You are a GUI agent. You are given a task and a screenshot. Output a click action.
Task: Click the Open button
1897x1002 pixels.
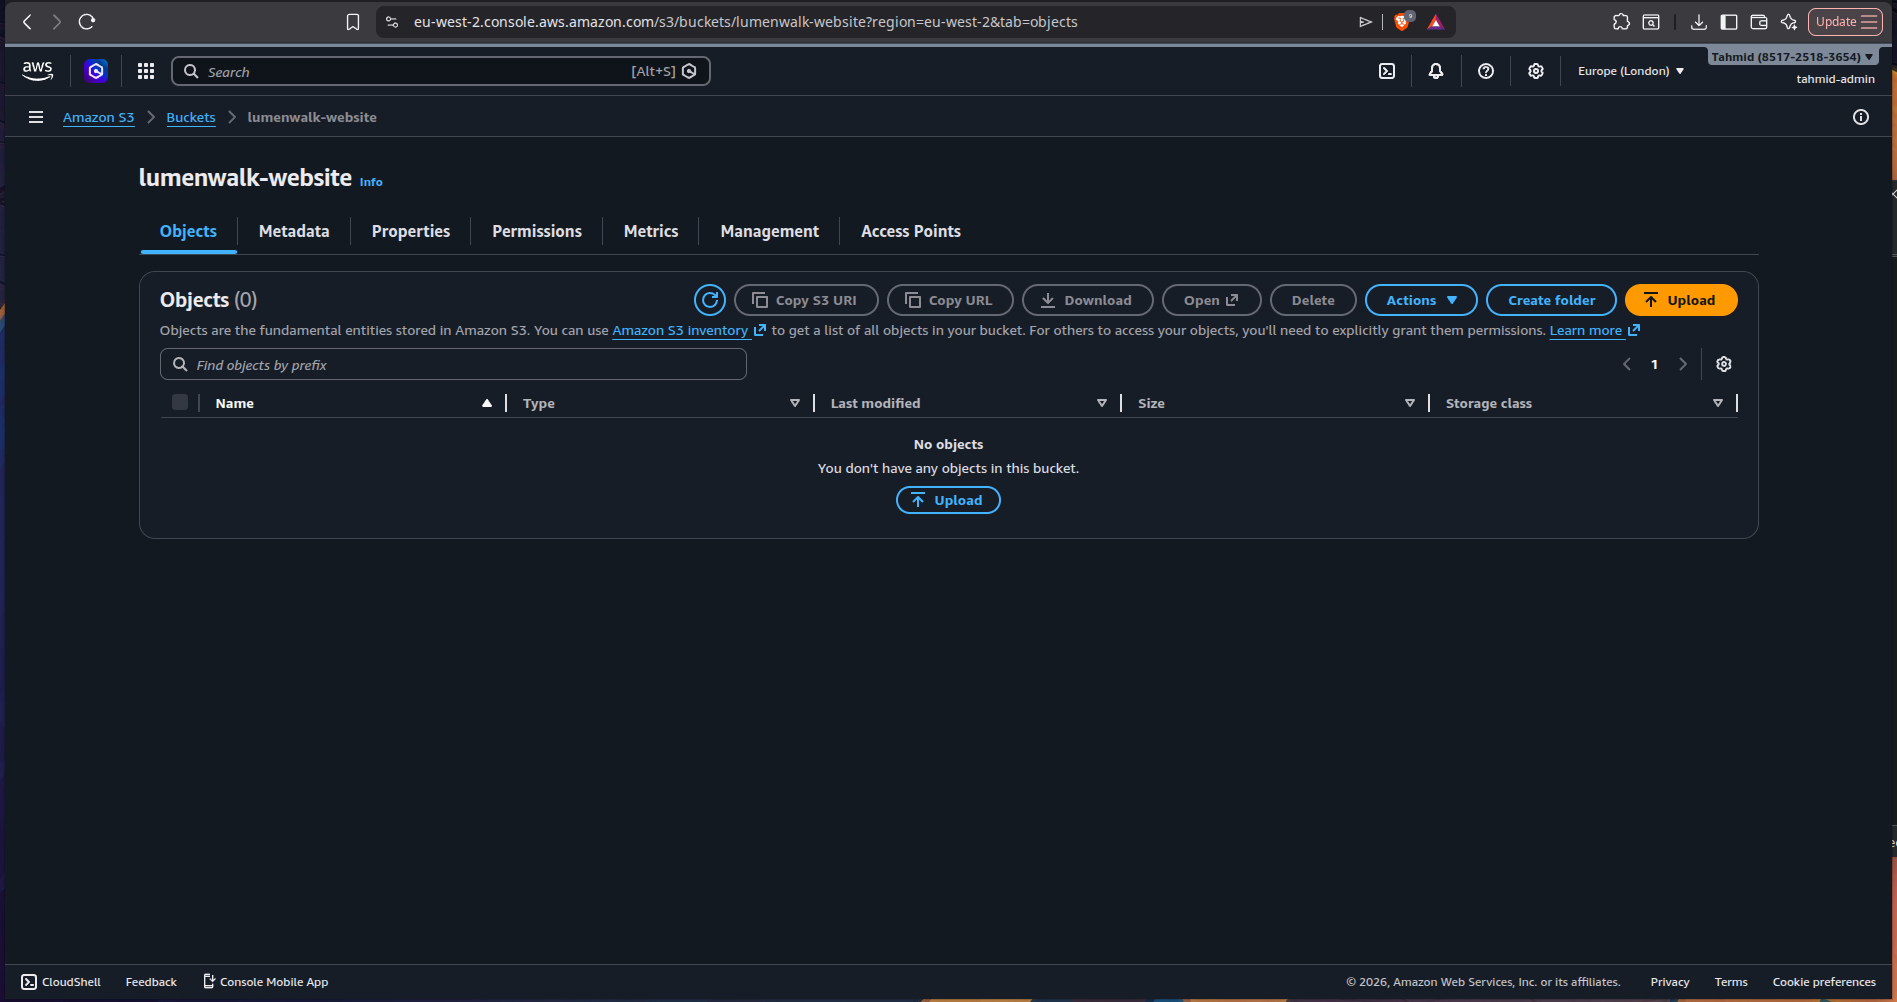tap(1211, 300)
